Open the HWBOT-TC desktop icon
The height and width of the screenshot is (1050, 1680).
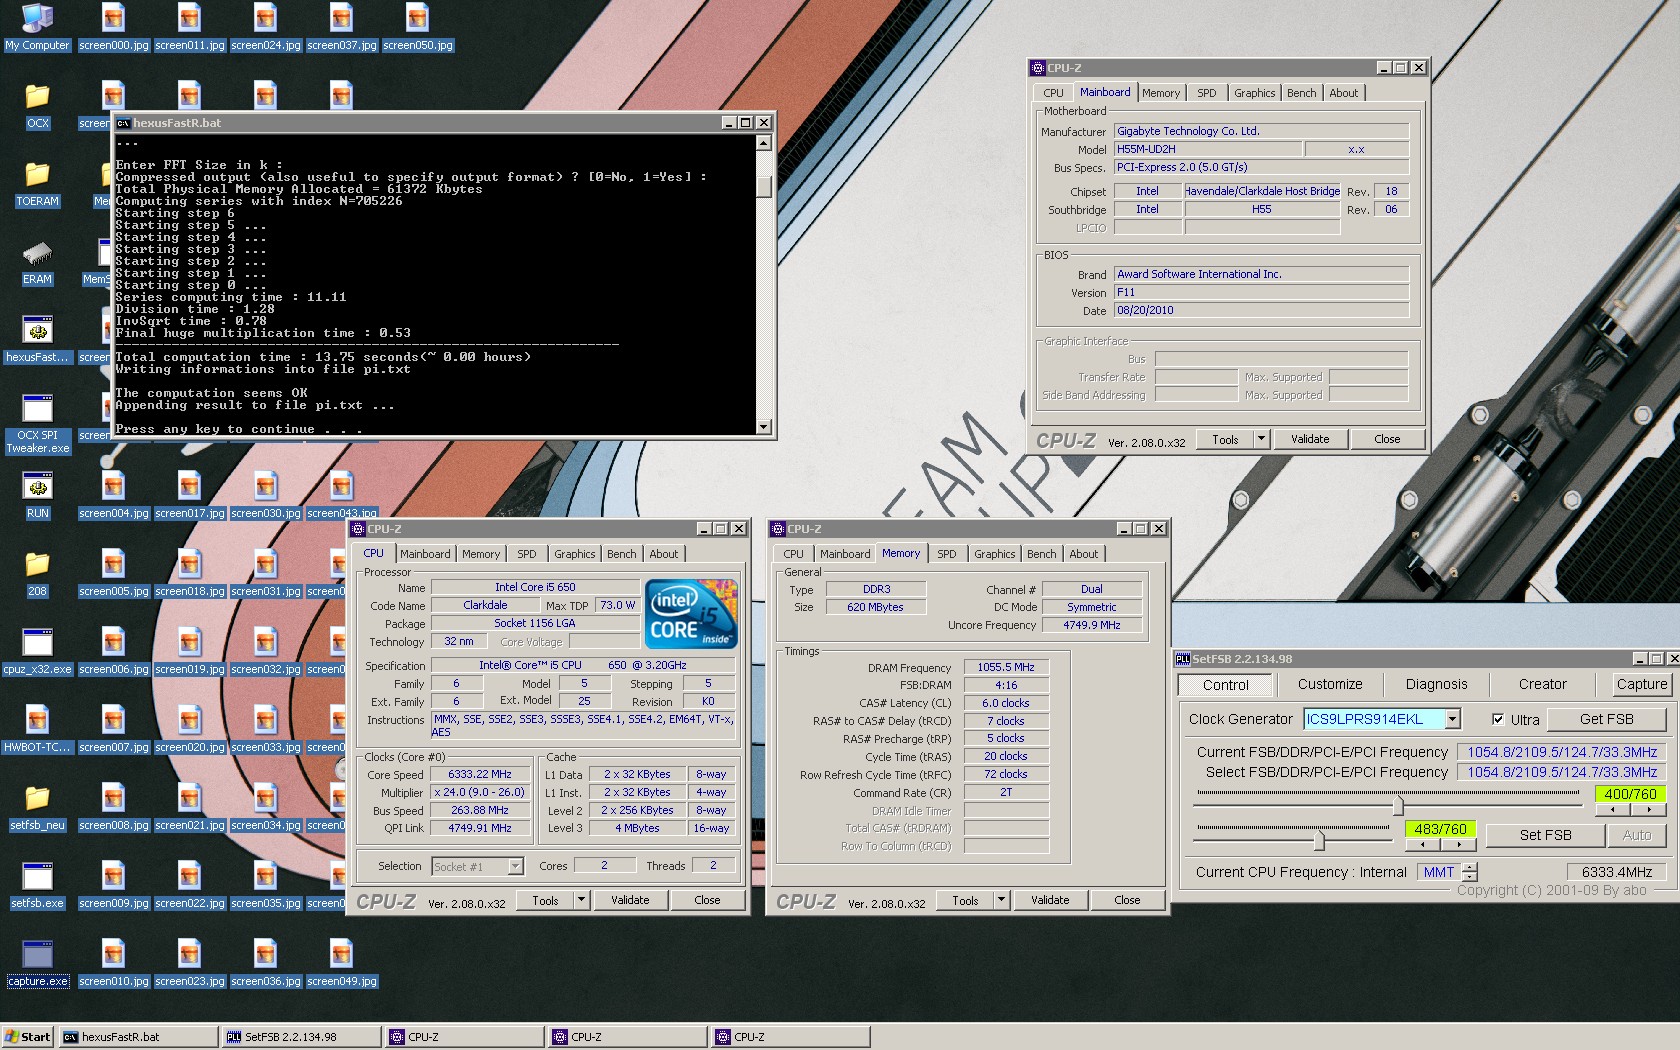(x=37, y=730)
